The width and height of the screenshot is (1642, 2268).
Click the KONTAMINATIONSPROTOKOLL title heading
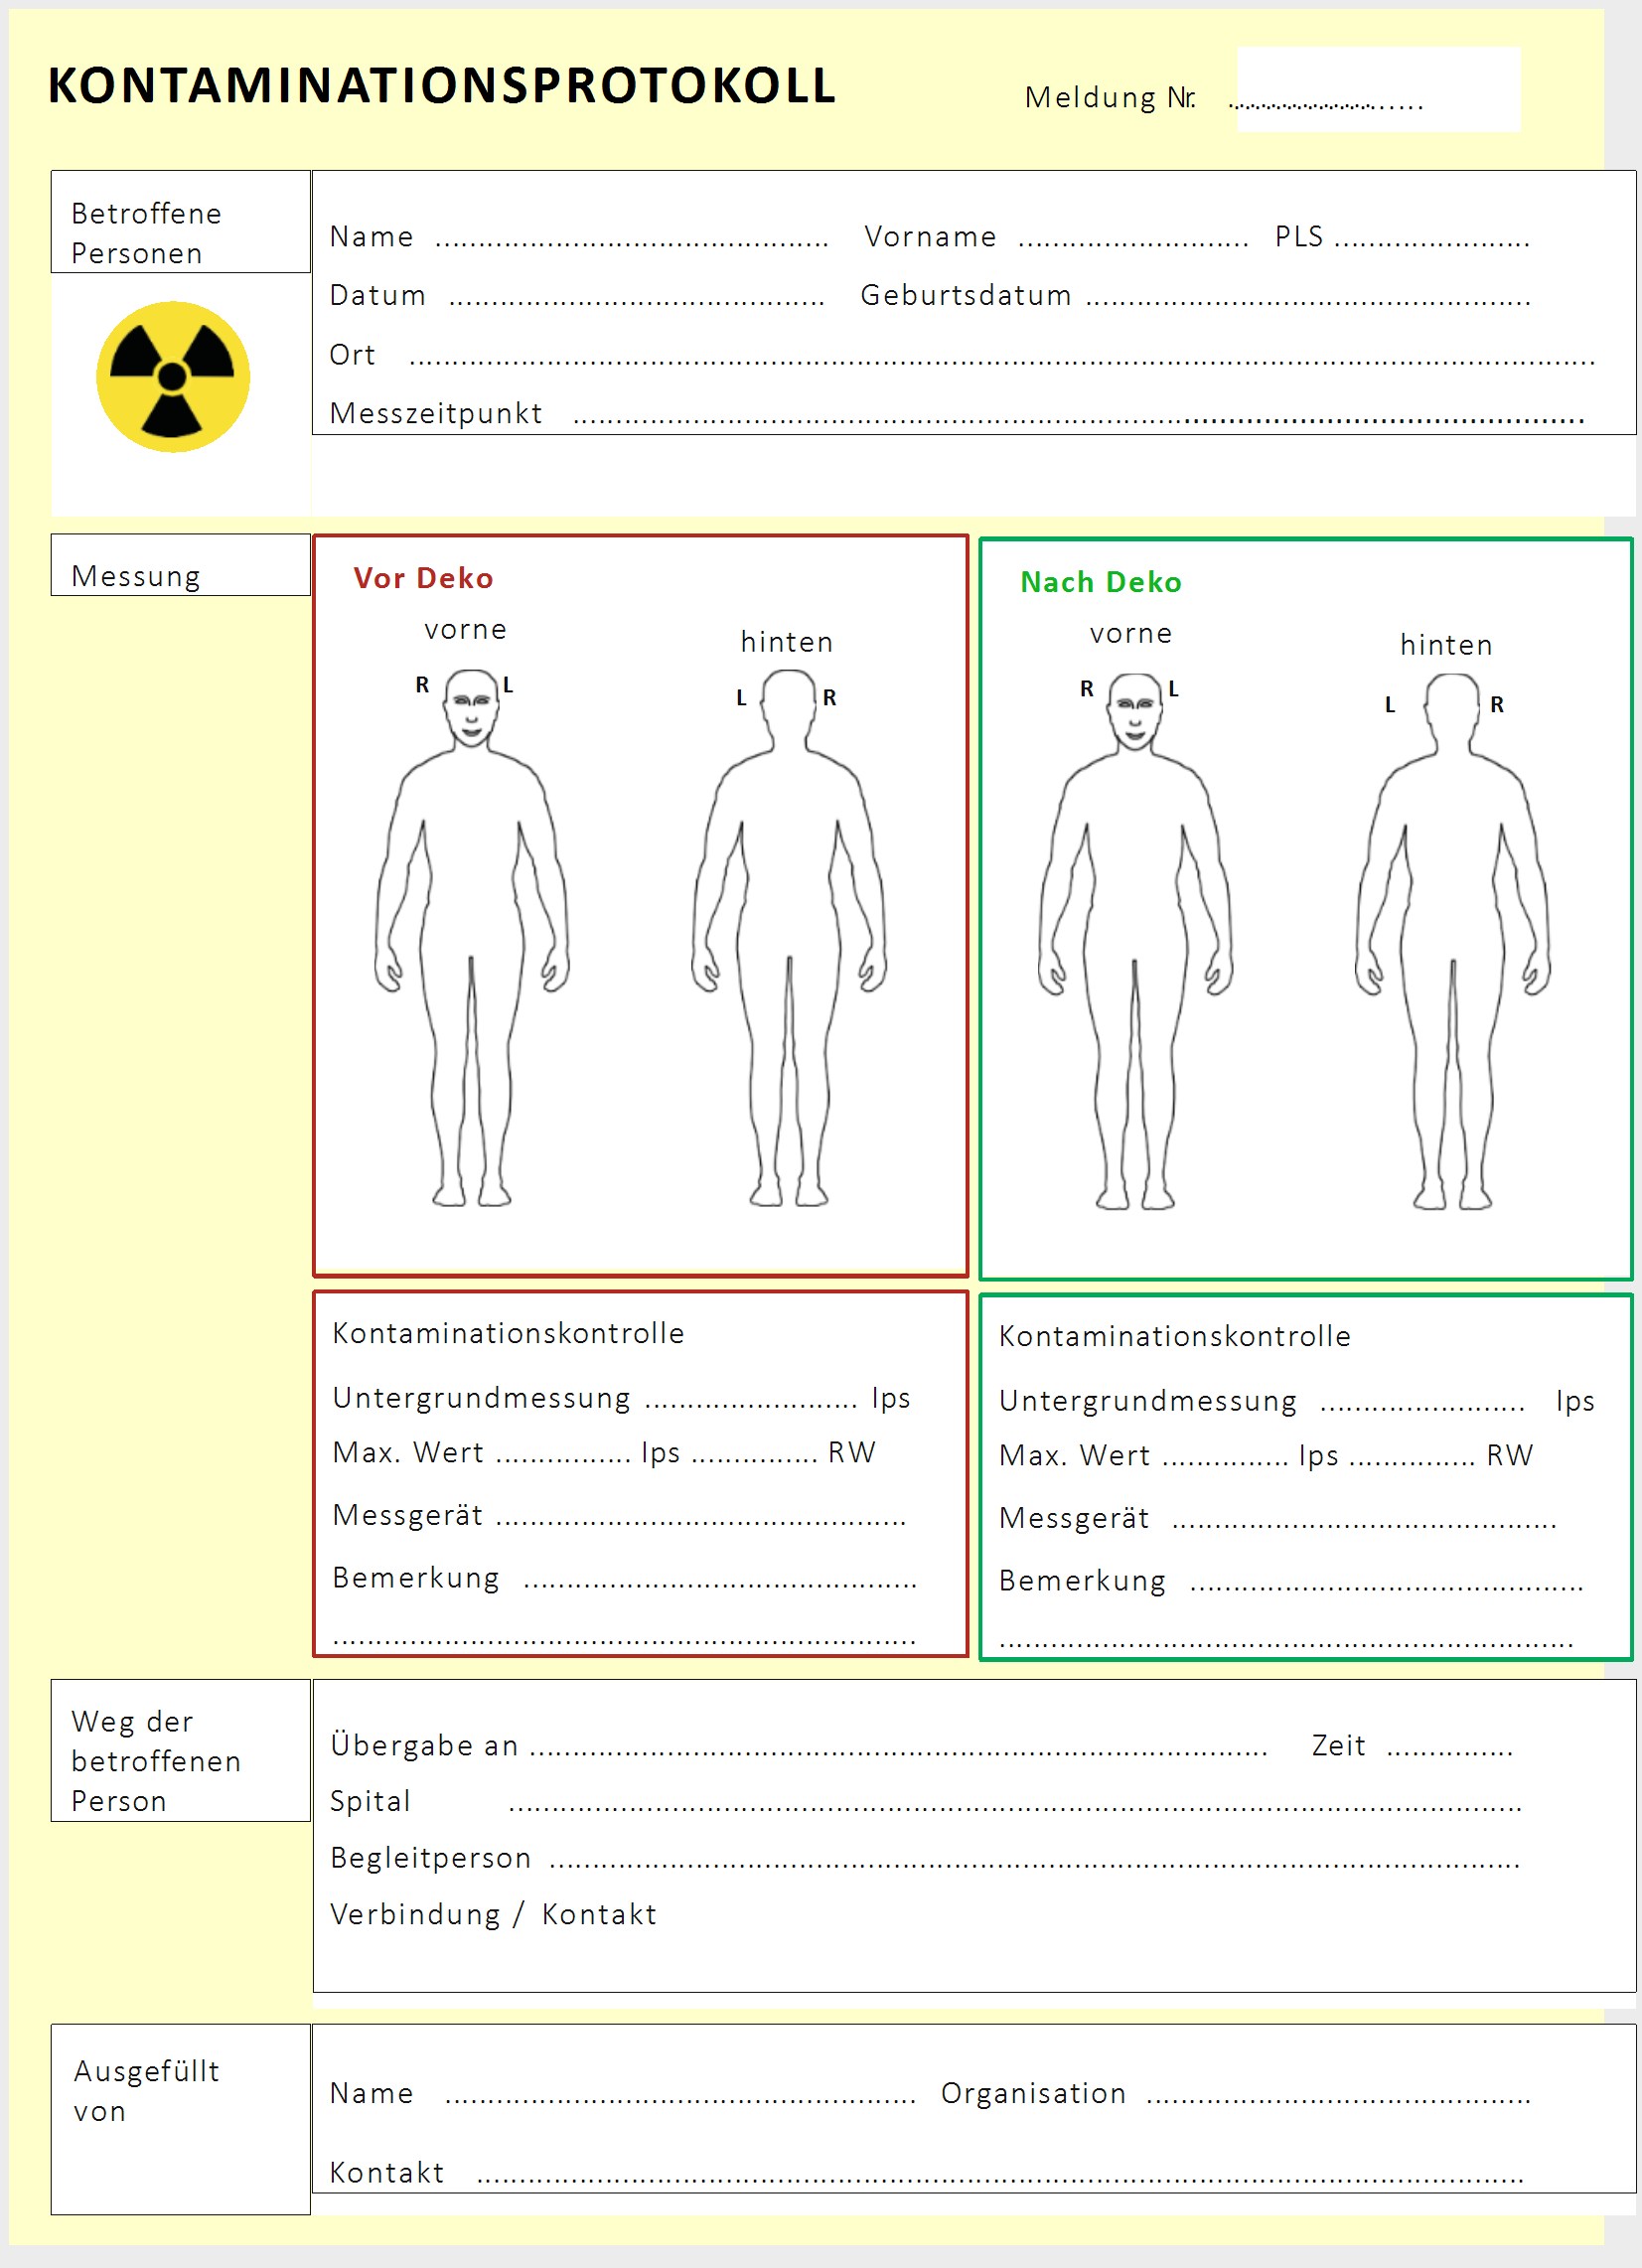(x=441, y=86)
